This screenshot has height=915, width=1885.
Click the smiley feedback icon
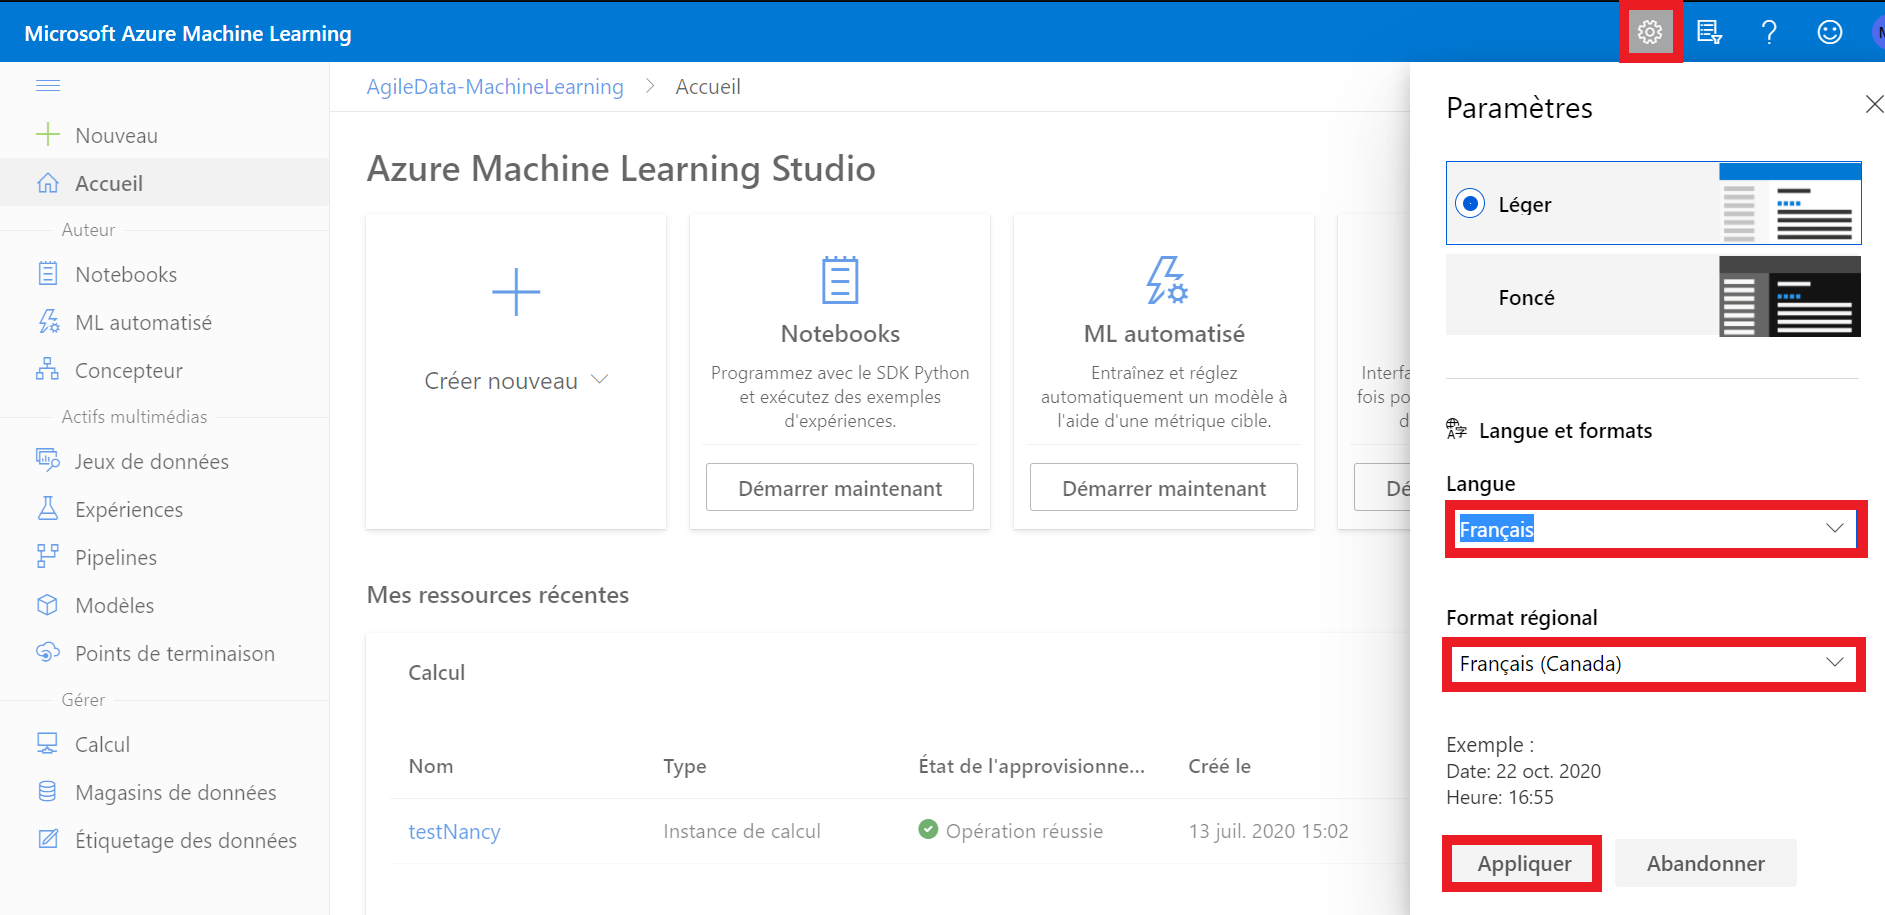click(x=1829, y=32)
